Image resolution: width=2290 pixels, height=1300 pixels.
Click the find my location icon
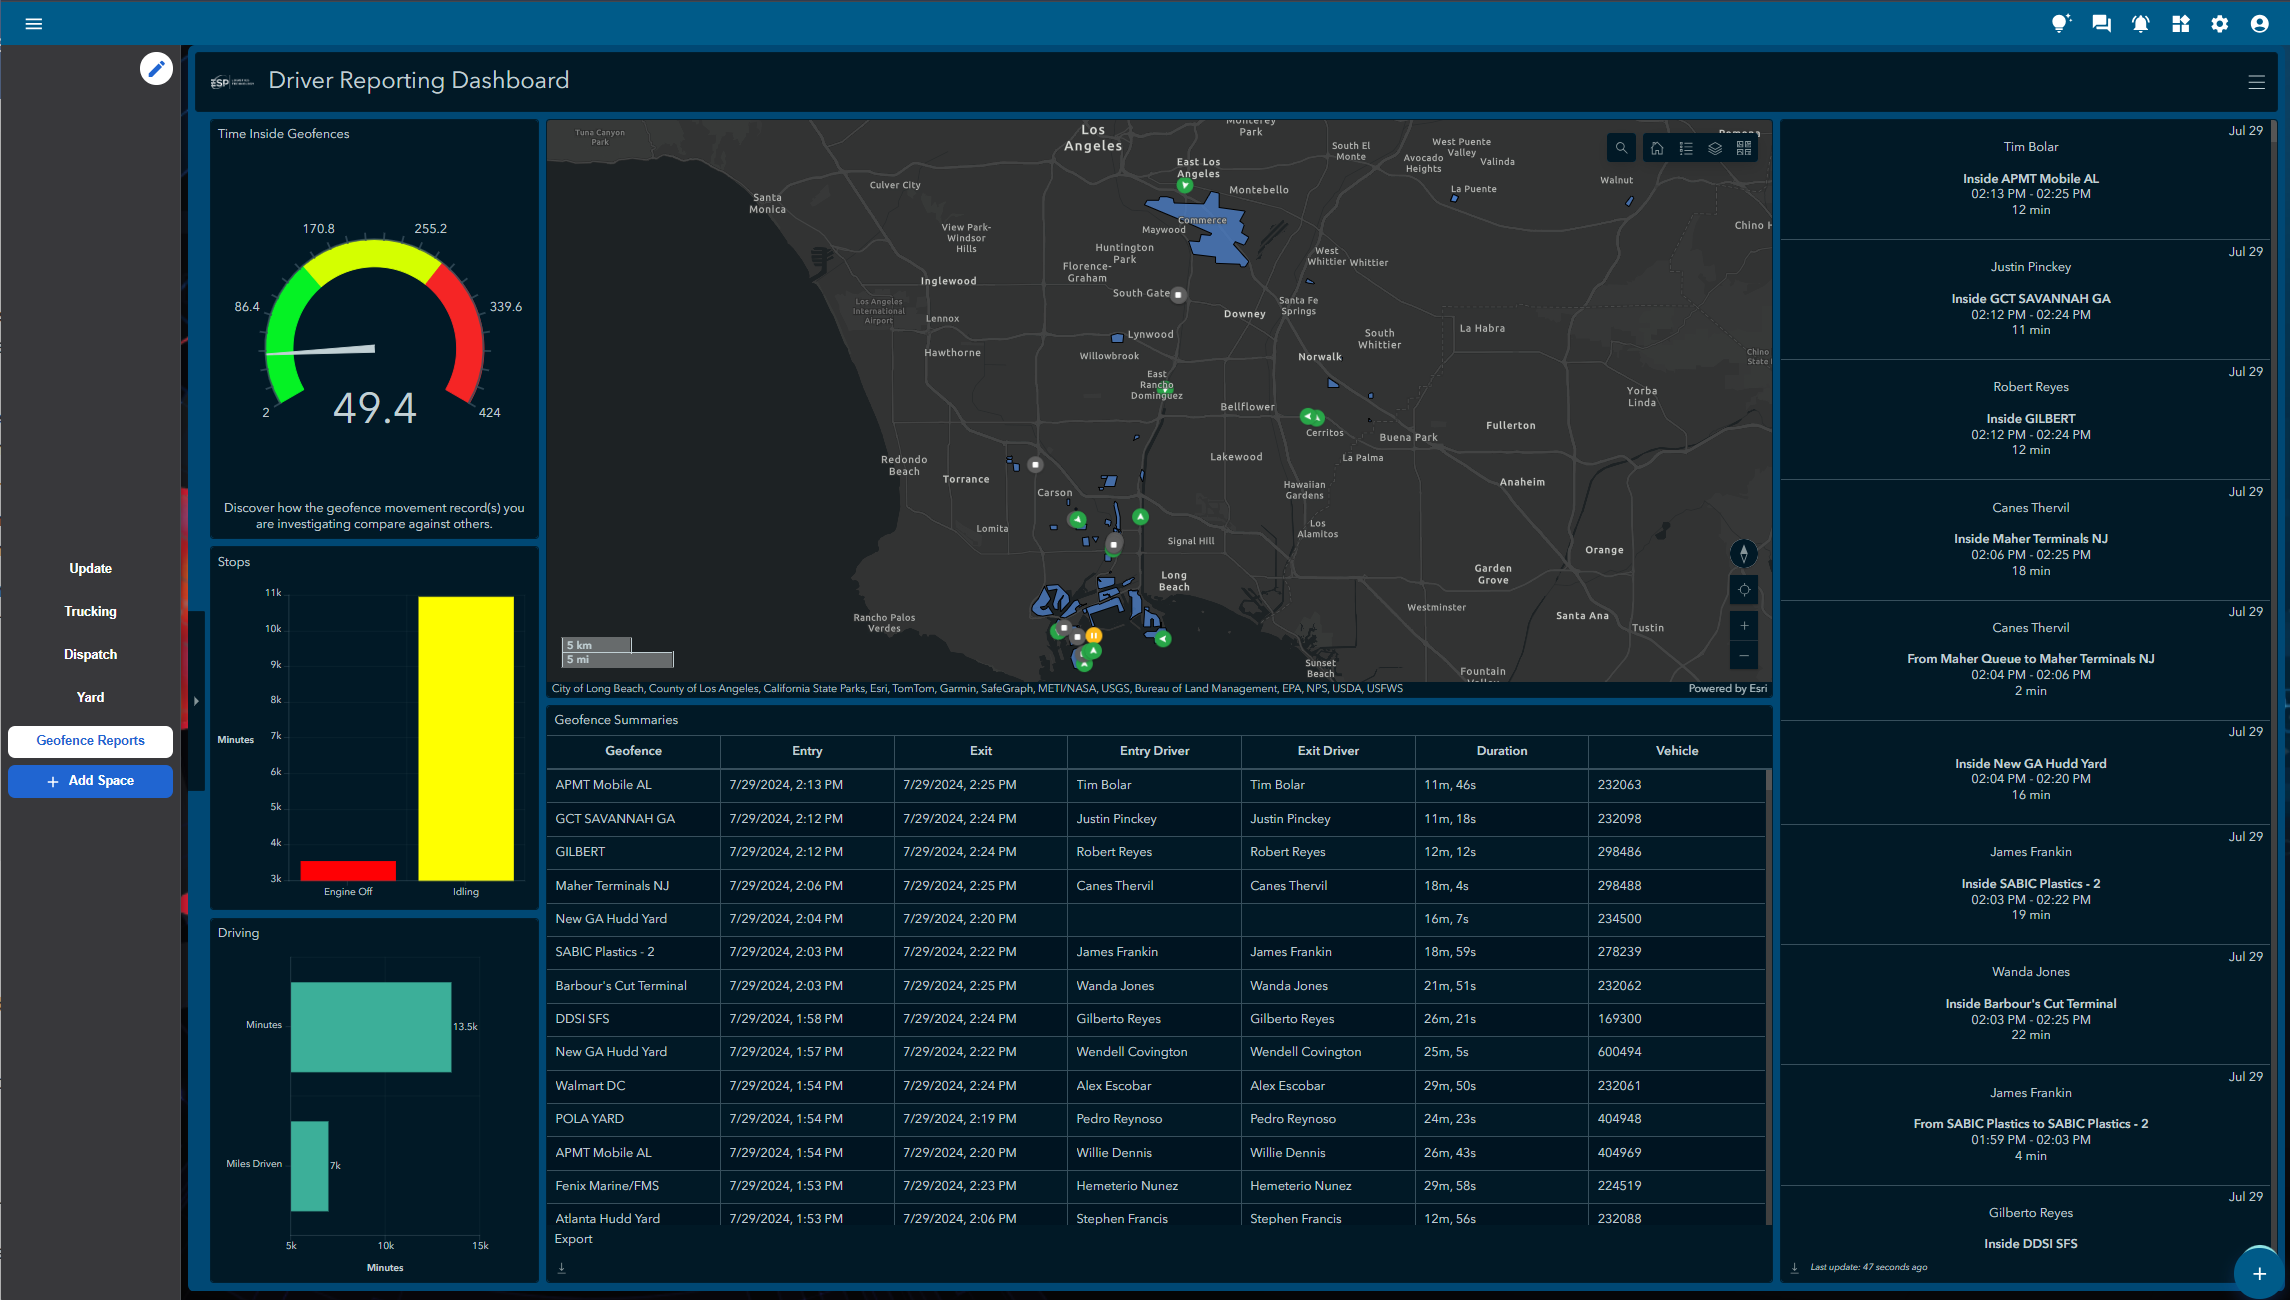point(1743,590)
